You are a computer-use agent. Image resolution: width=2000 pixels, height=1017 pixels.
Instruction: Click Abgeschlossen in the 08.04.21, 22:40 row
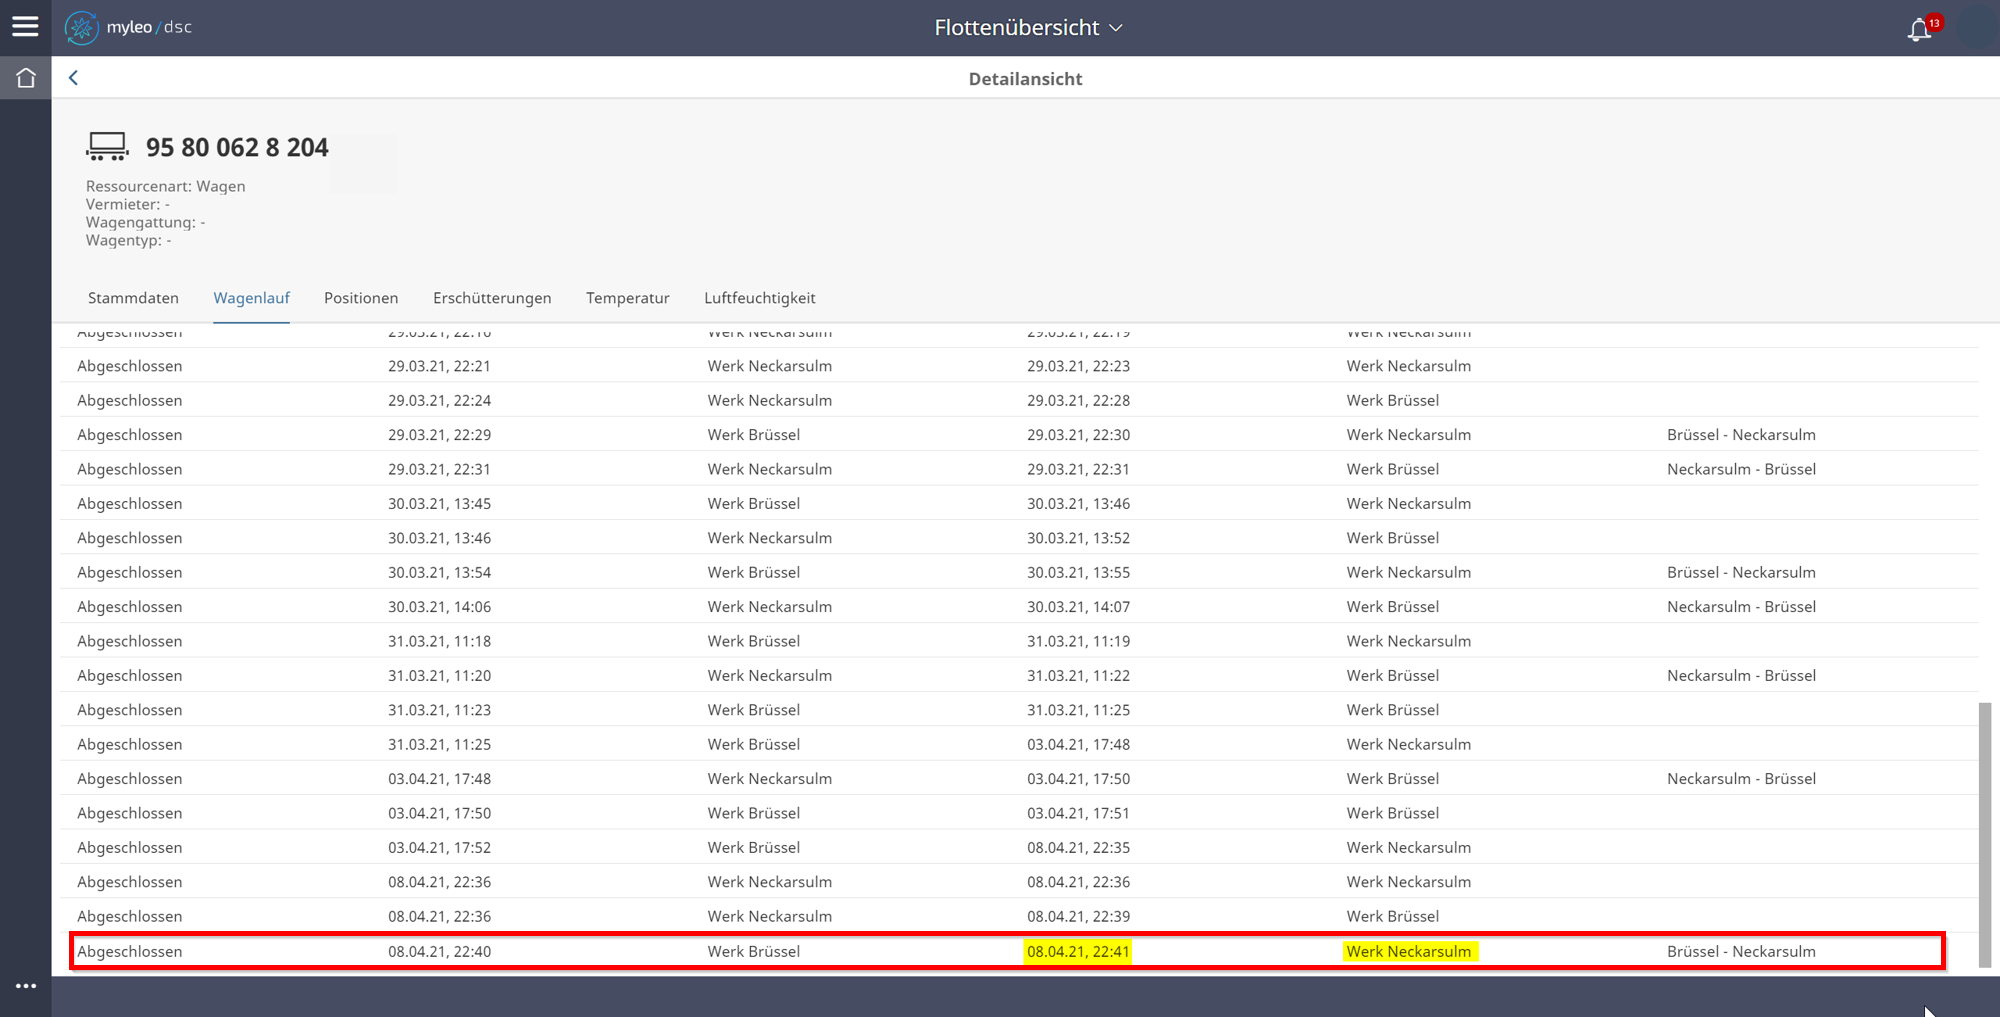pyautogui.click(x=129, y=951)
